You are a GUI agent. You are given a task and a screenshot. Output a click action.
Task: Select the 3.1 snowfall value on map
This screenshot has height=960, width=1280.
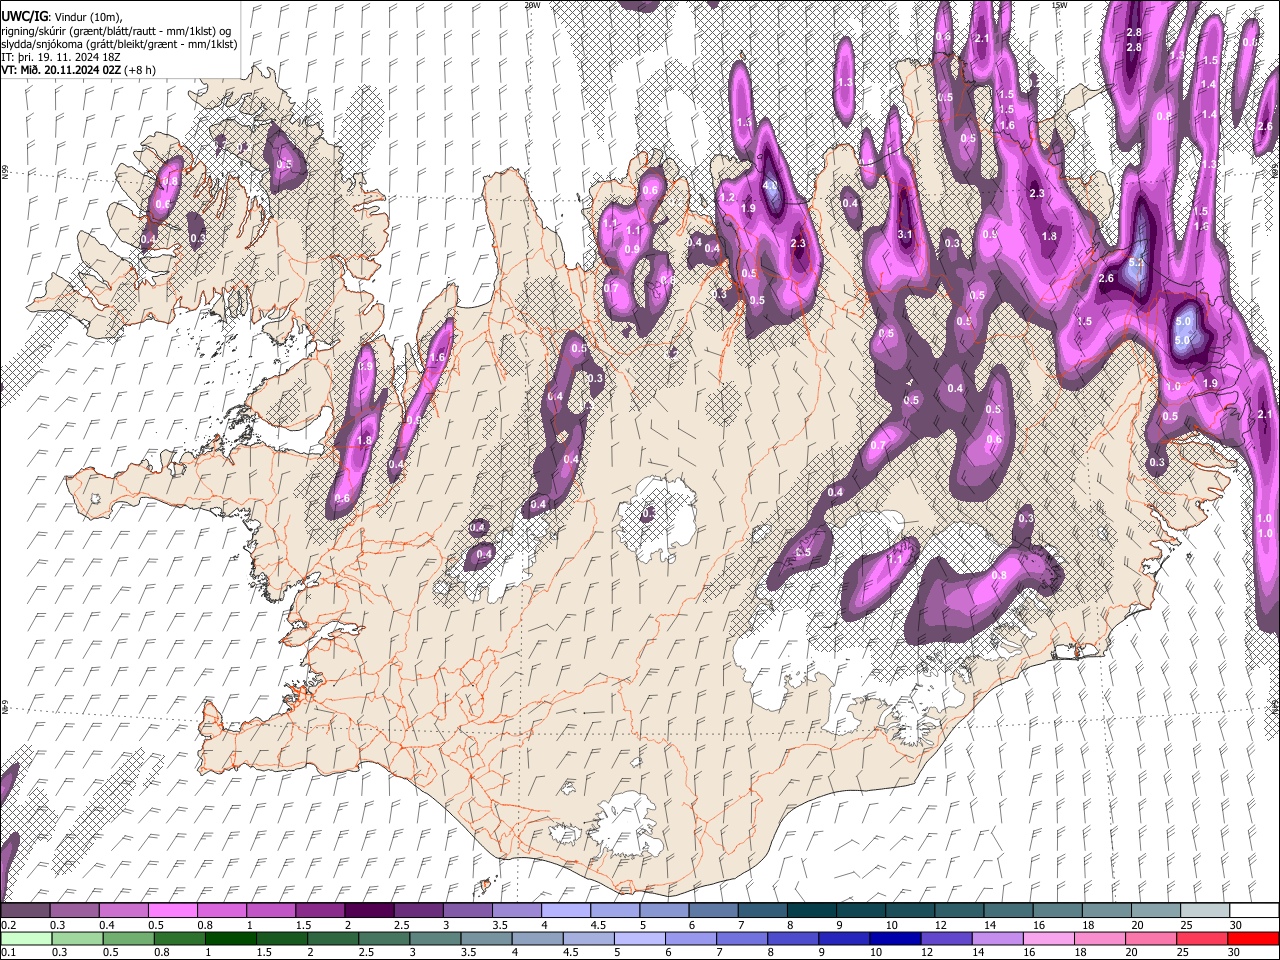click(x=906, y=234)
